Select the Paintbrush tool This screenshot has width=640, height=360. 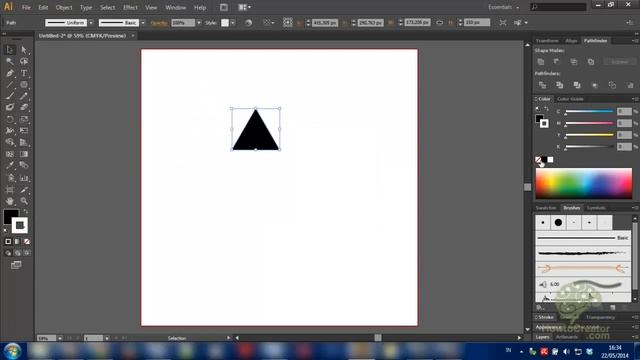(10, 96)
